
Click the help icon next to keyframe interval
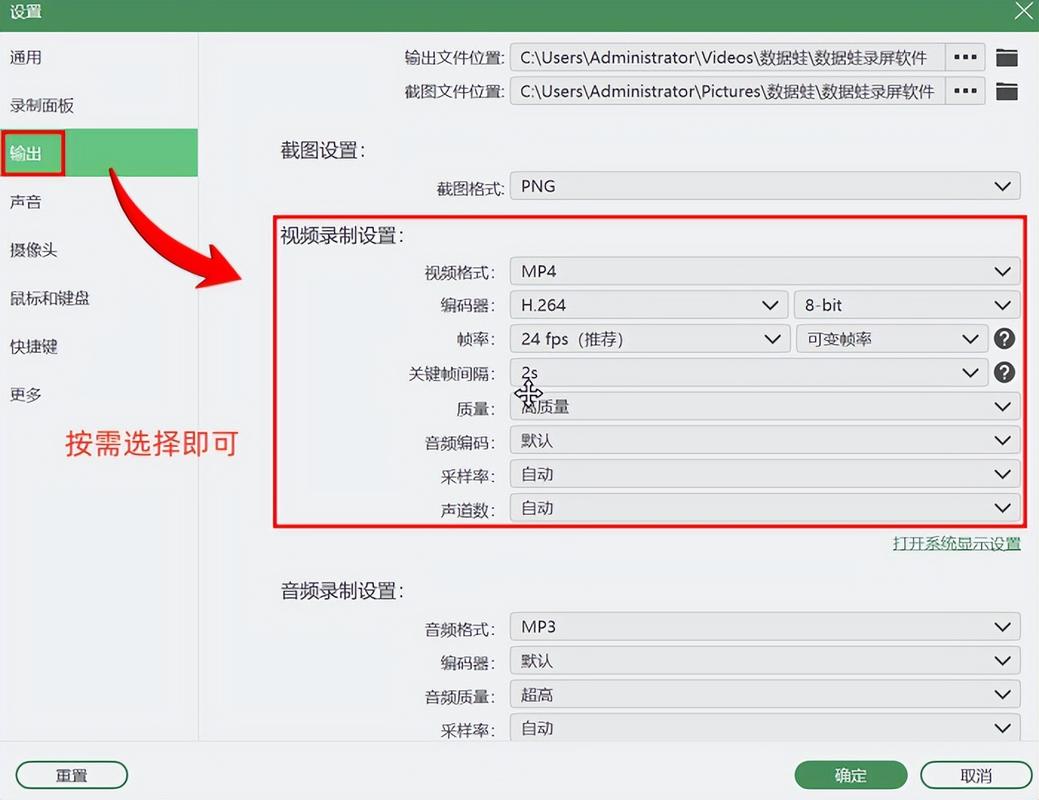coord(1004,372)
